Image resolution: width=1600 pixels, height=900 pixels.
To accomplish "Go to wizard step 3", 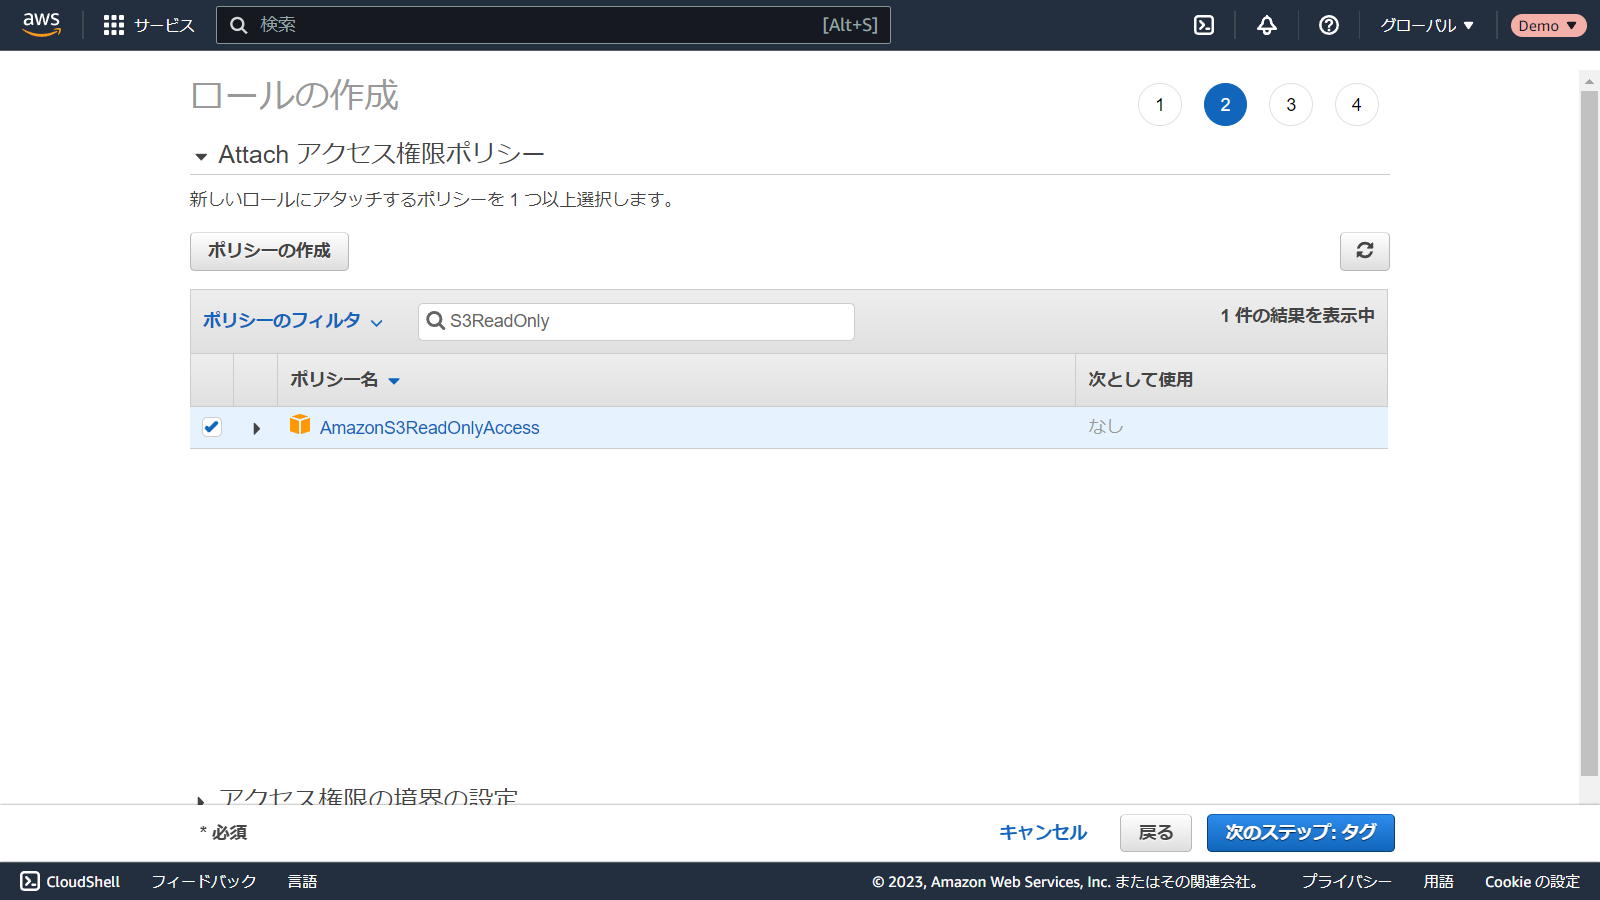I will click(1291, 105).
